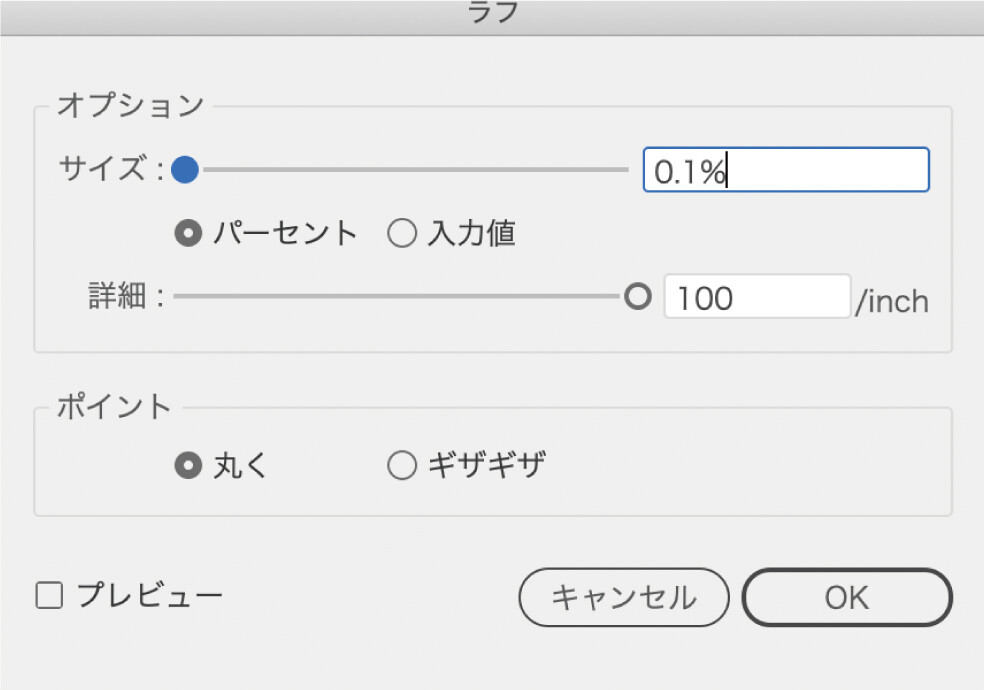
Task: Select the 入力値 radio button
Action: [x=401, y=234]
